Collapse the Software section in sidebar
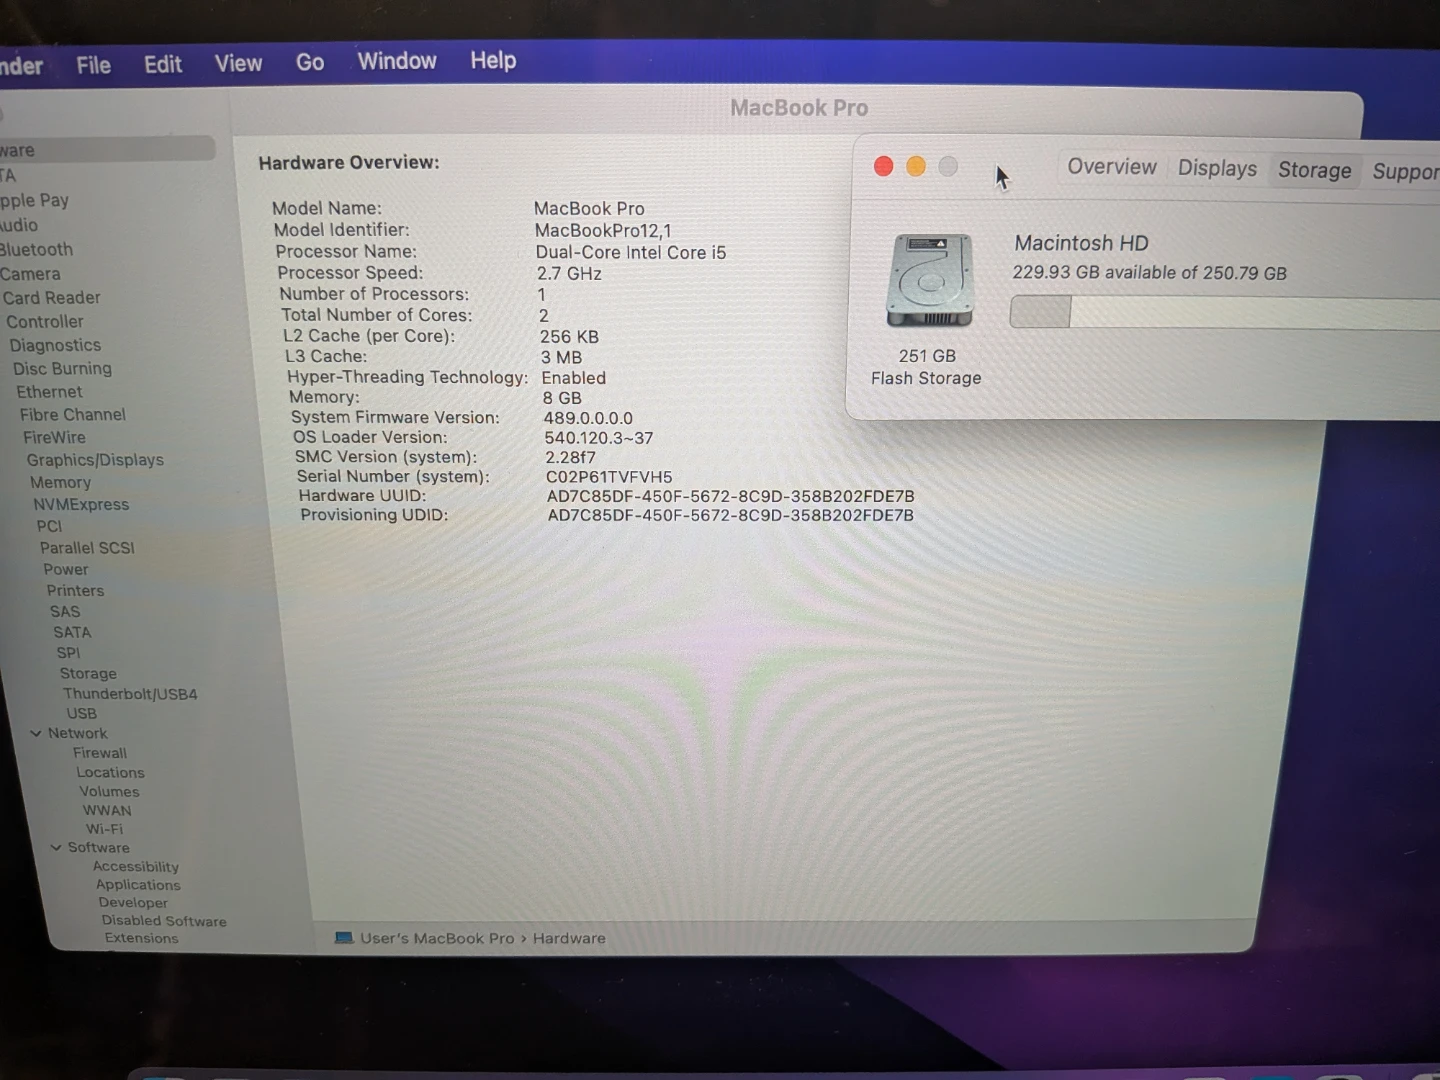This screenshot has width=1440, height=1080. tap(56, 847)
